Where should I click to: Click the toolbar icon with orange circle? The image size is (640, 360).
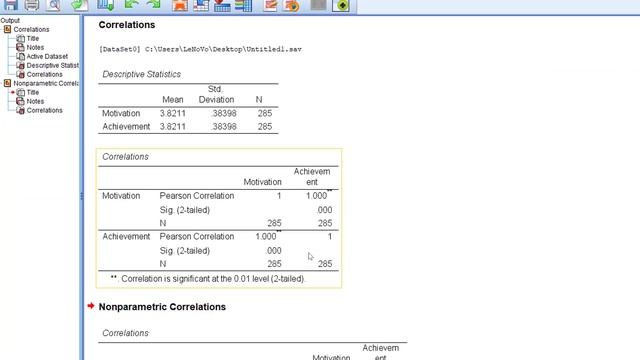coord(291,5)
